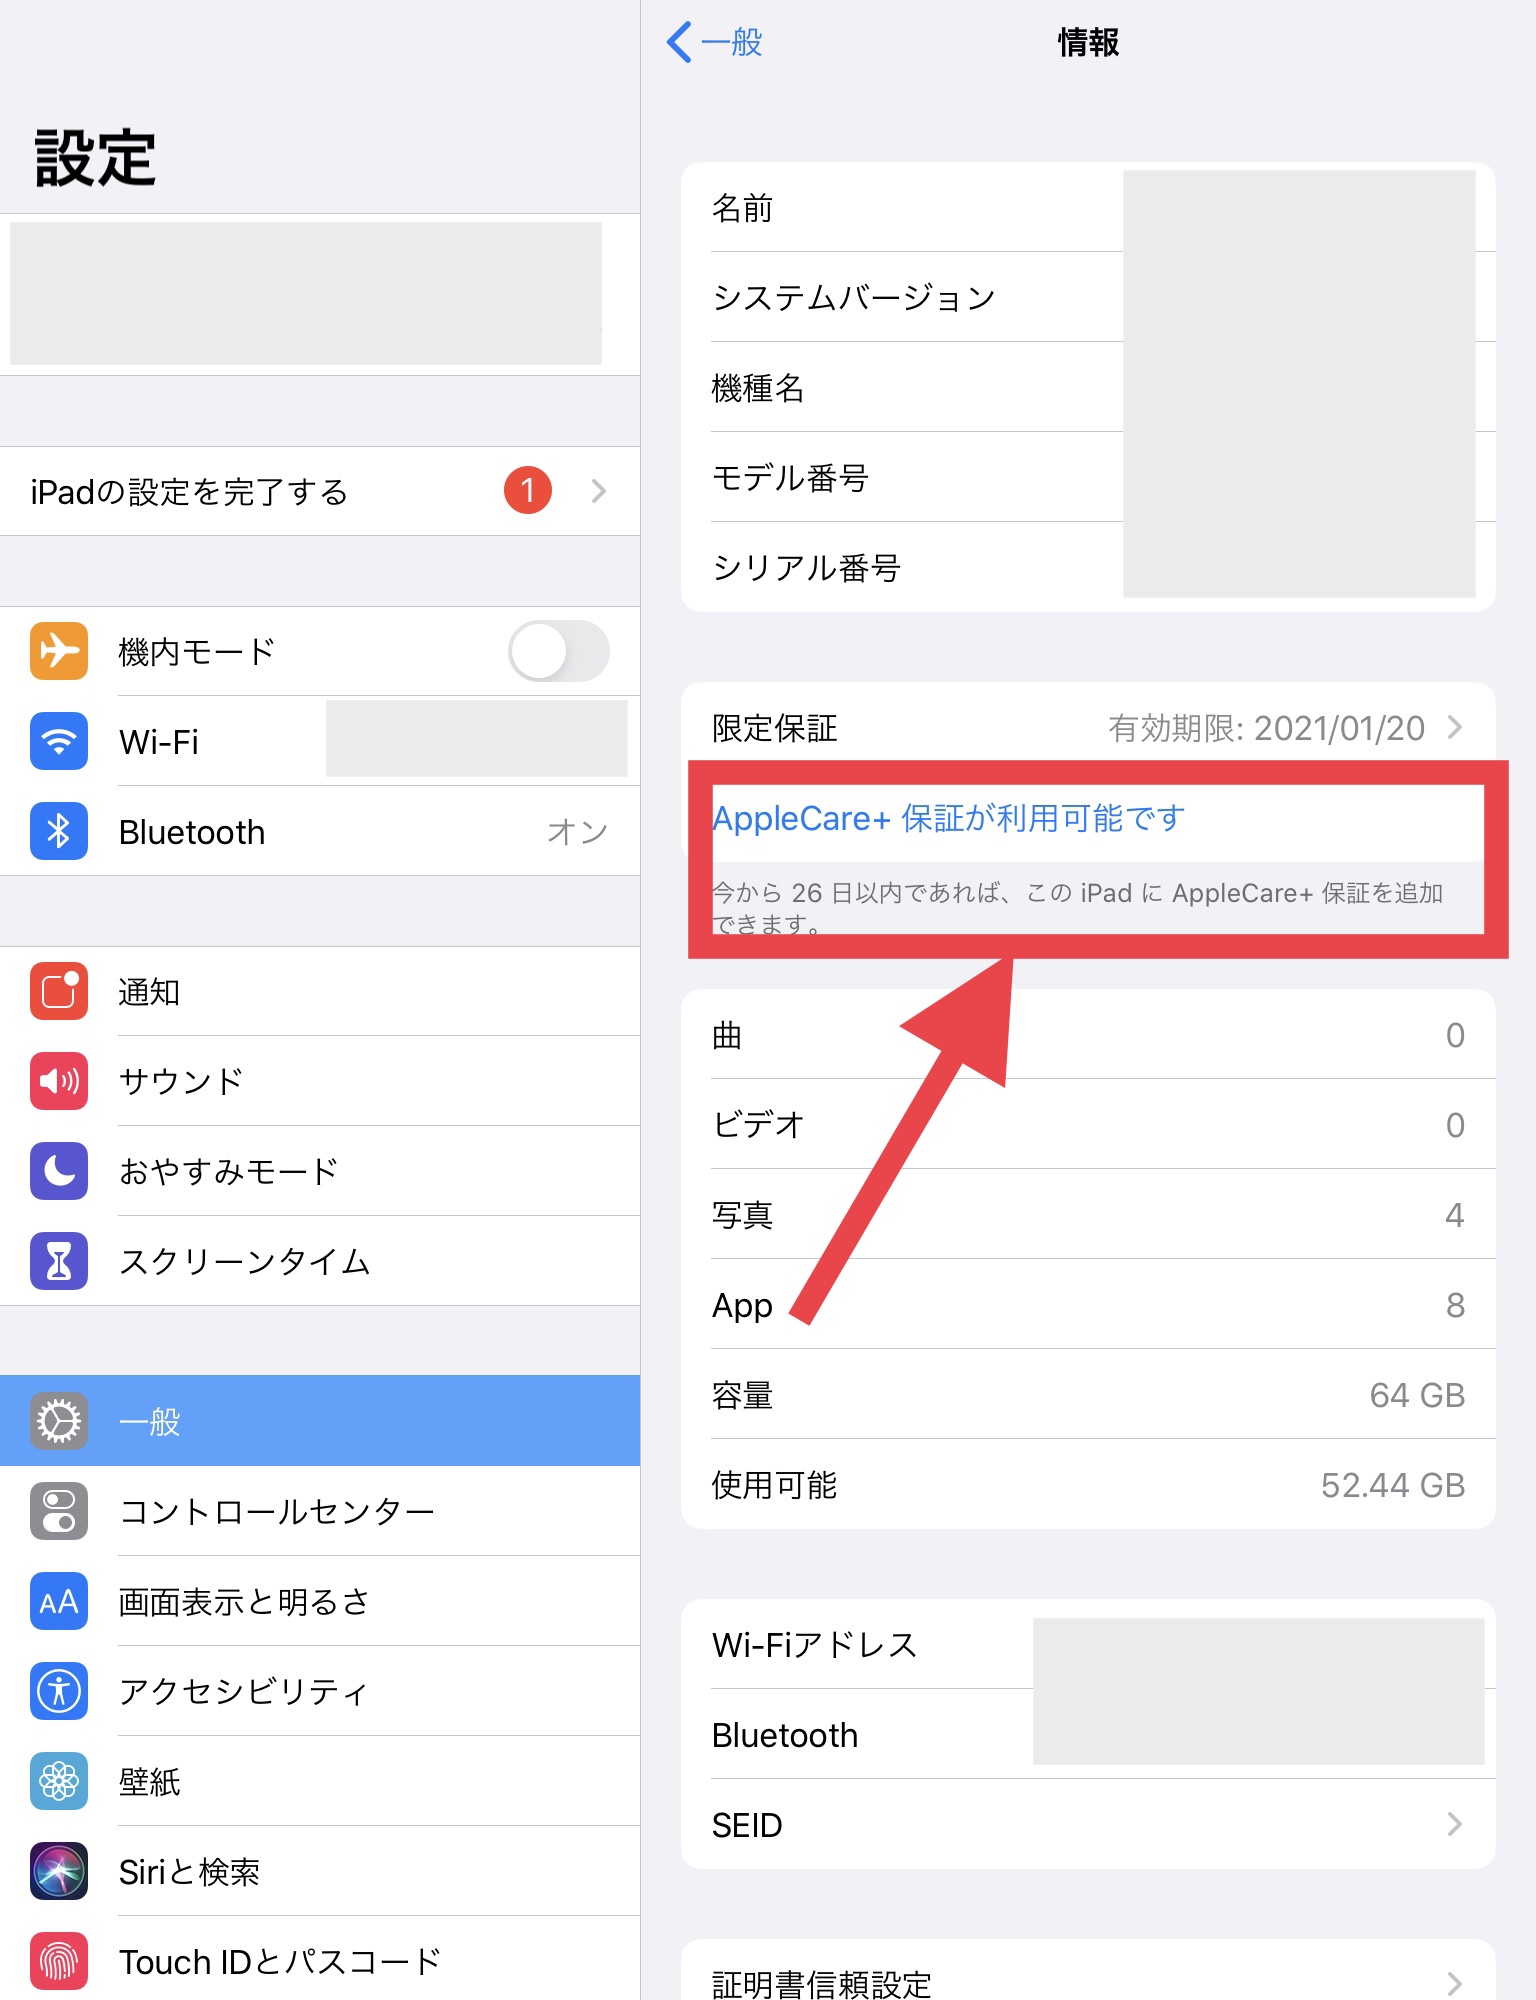Tap the Touch IDとパスコード fingerprint icon
The width and height of the screenshot is (1536, 2000).
59,1961
